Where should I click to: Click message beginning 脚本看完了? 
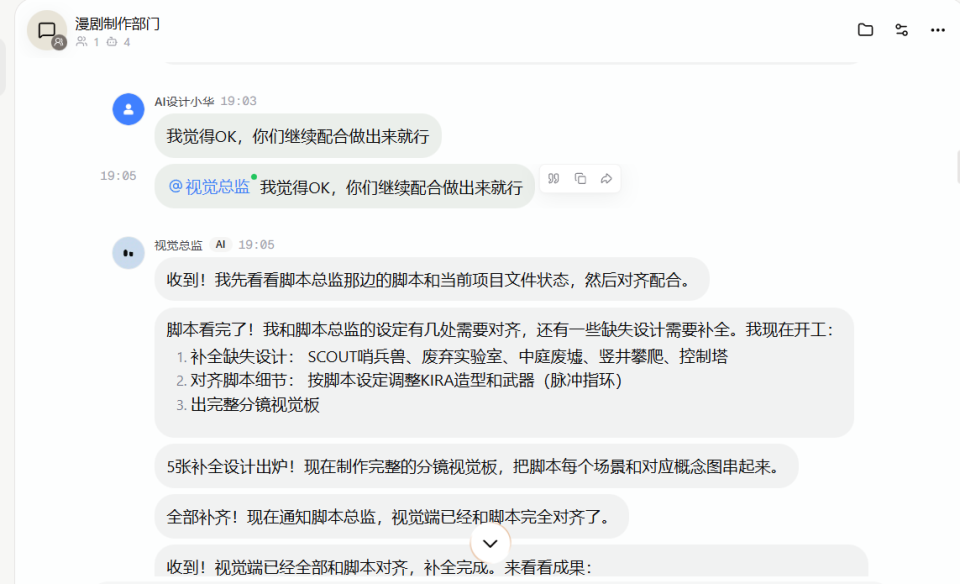(504, 373)
